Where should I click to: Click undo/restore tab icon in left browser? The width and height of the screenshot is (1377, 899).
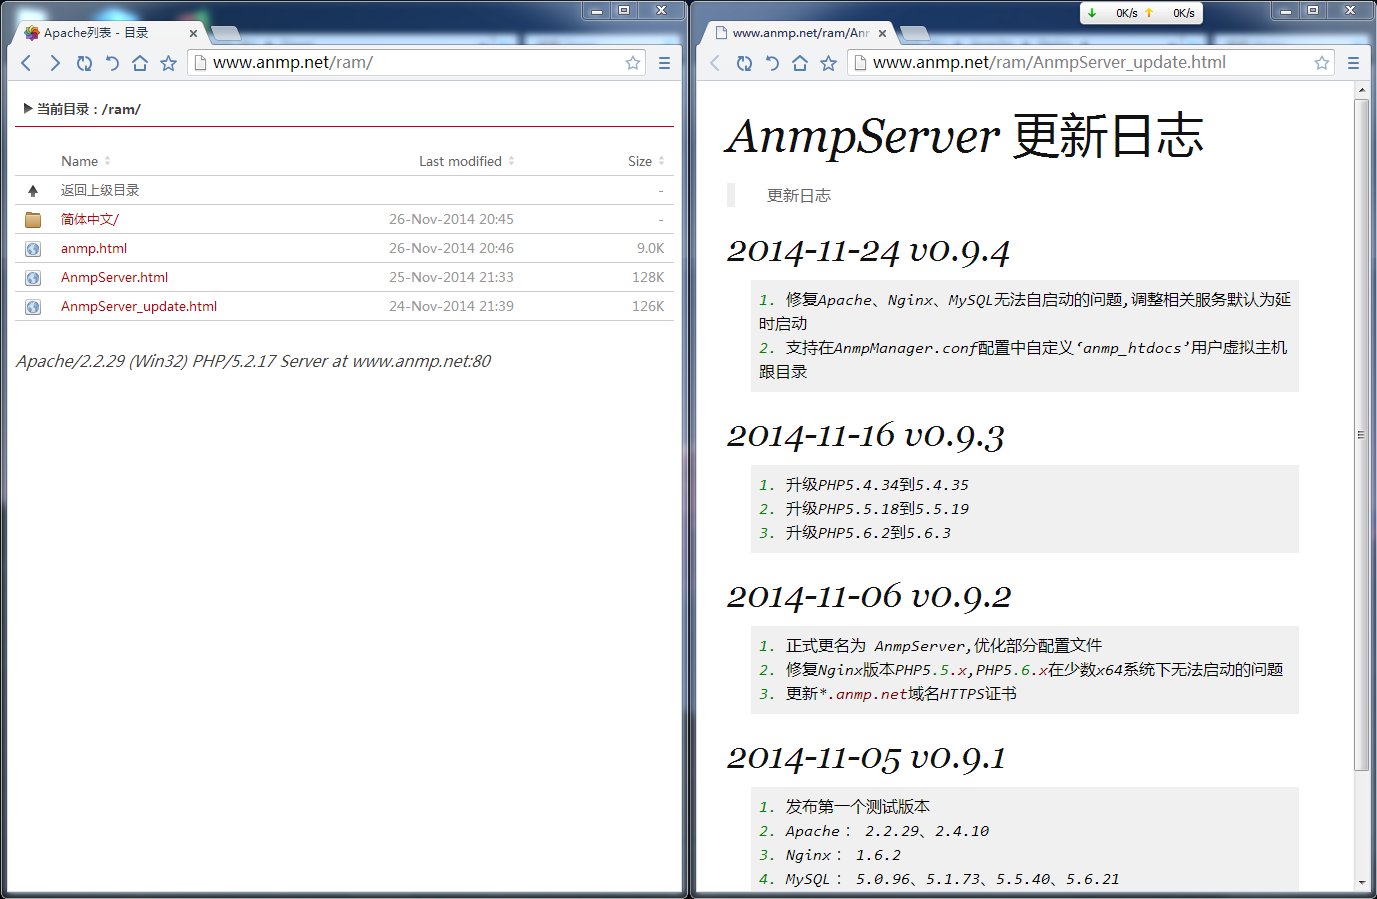point(112,63)
